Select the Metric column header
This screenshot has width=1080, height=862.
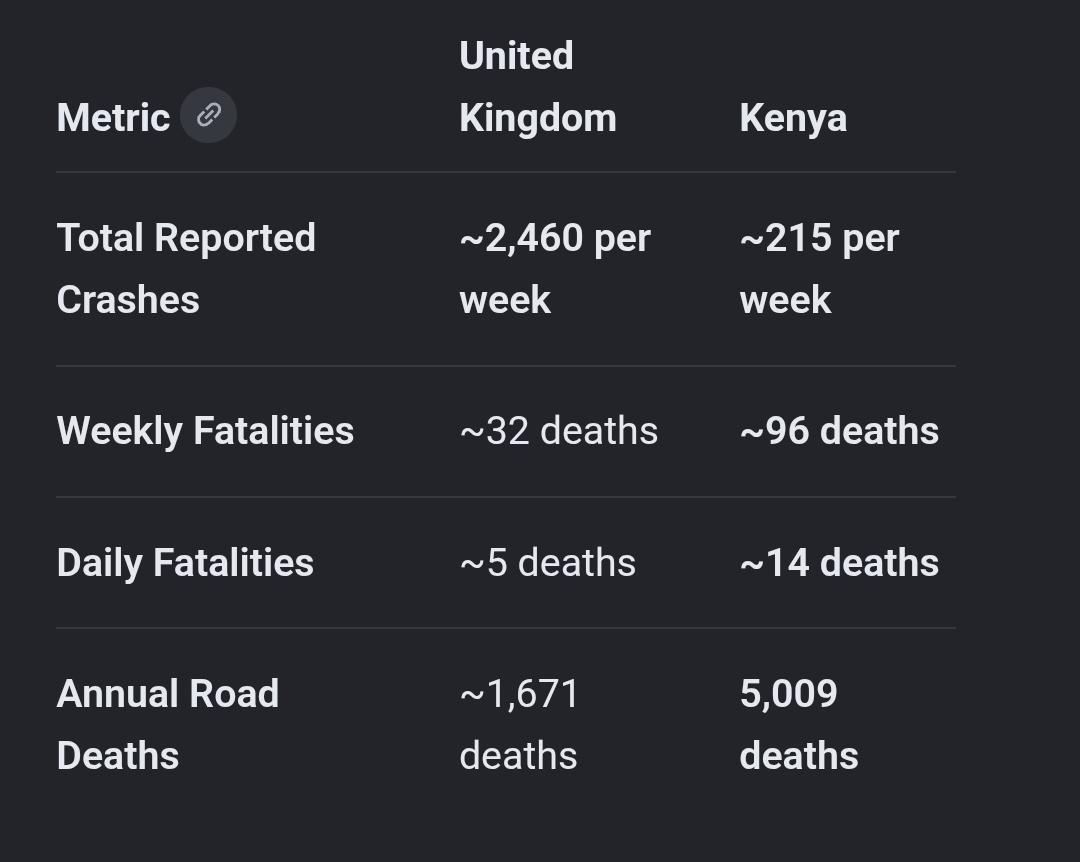click(114, 117)
